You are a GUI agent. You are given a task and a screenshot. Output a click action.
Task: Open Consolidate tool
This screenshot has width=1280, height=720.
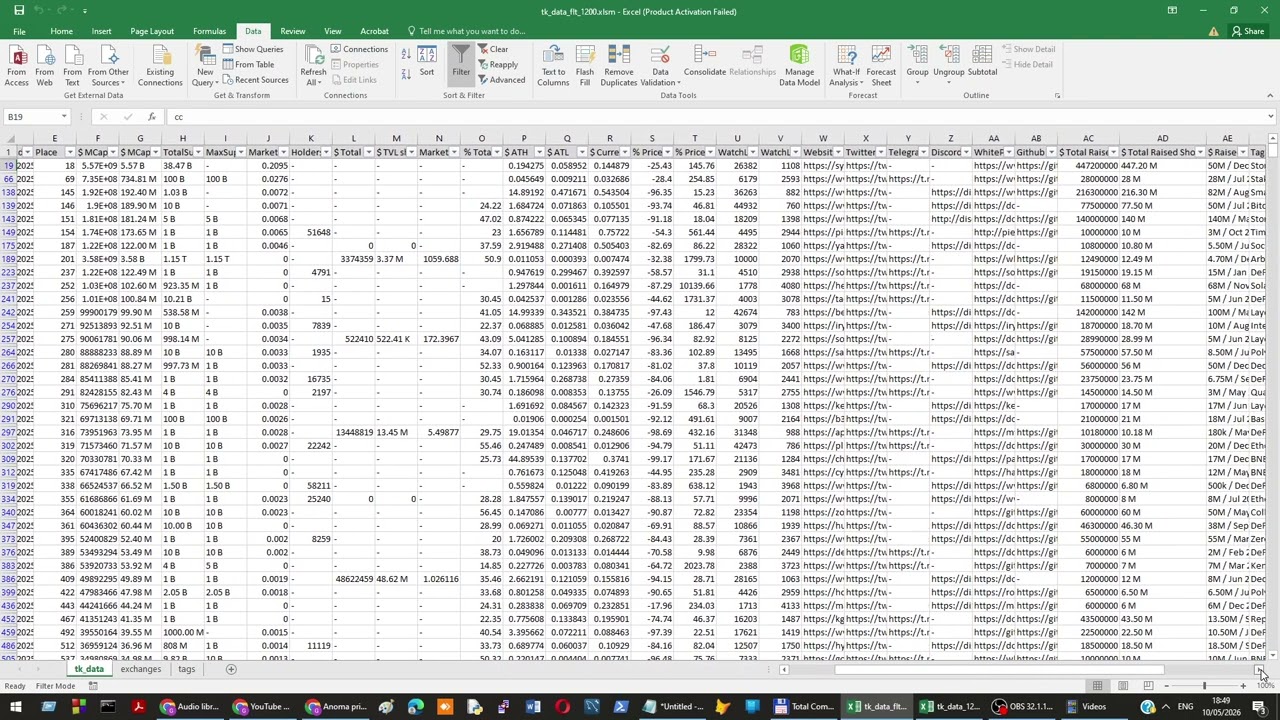coord(705,62)
